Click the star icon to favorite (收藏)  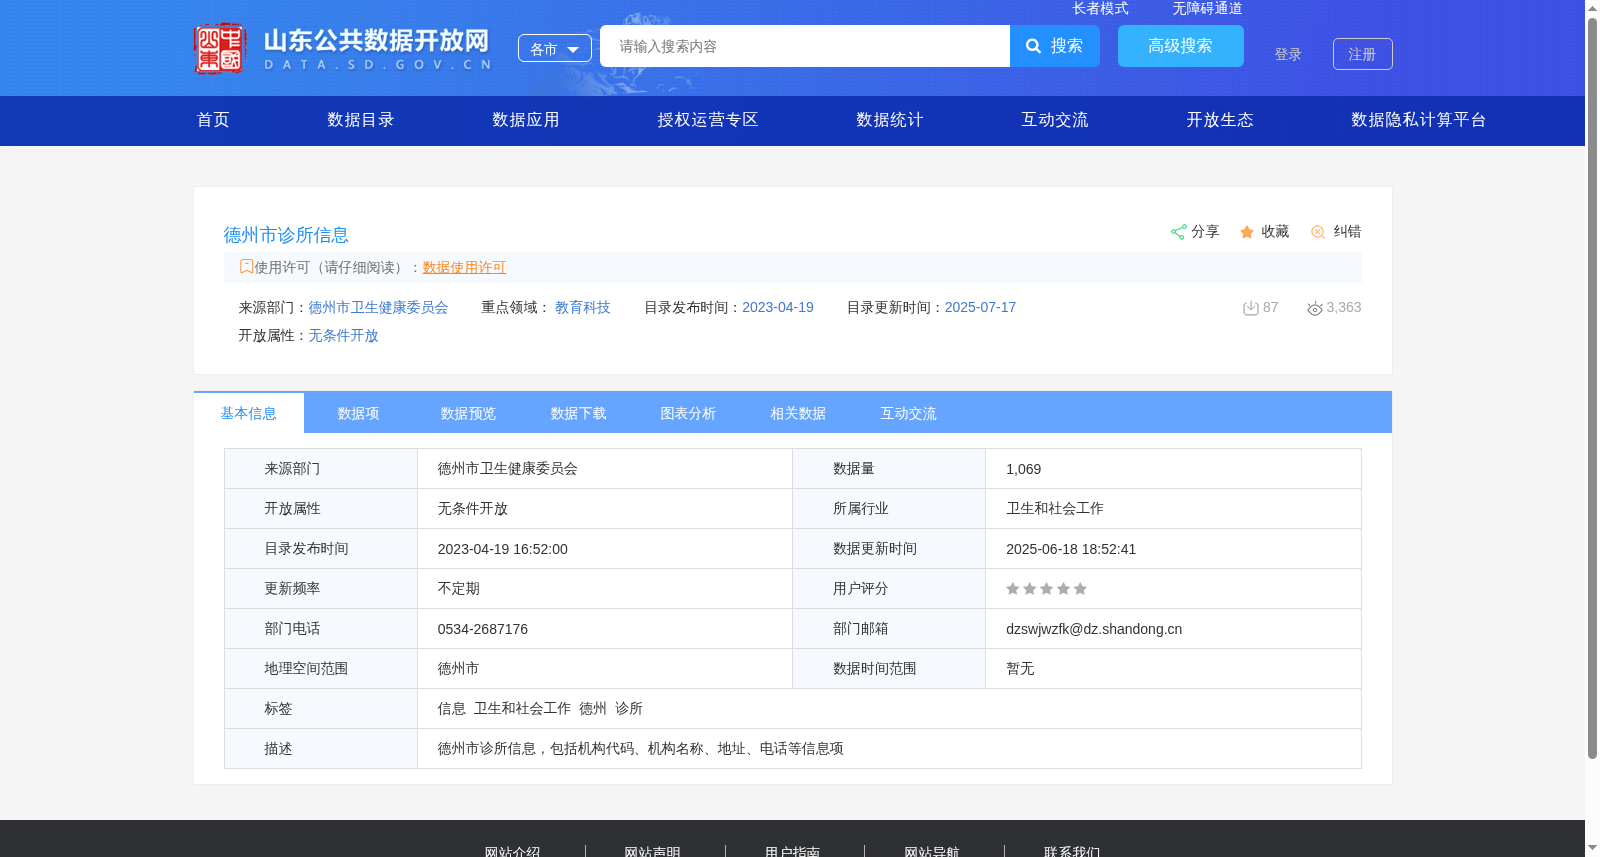point(1247,232)
